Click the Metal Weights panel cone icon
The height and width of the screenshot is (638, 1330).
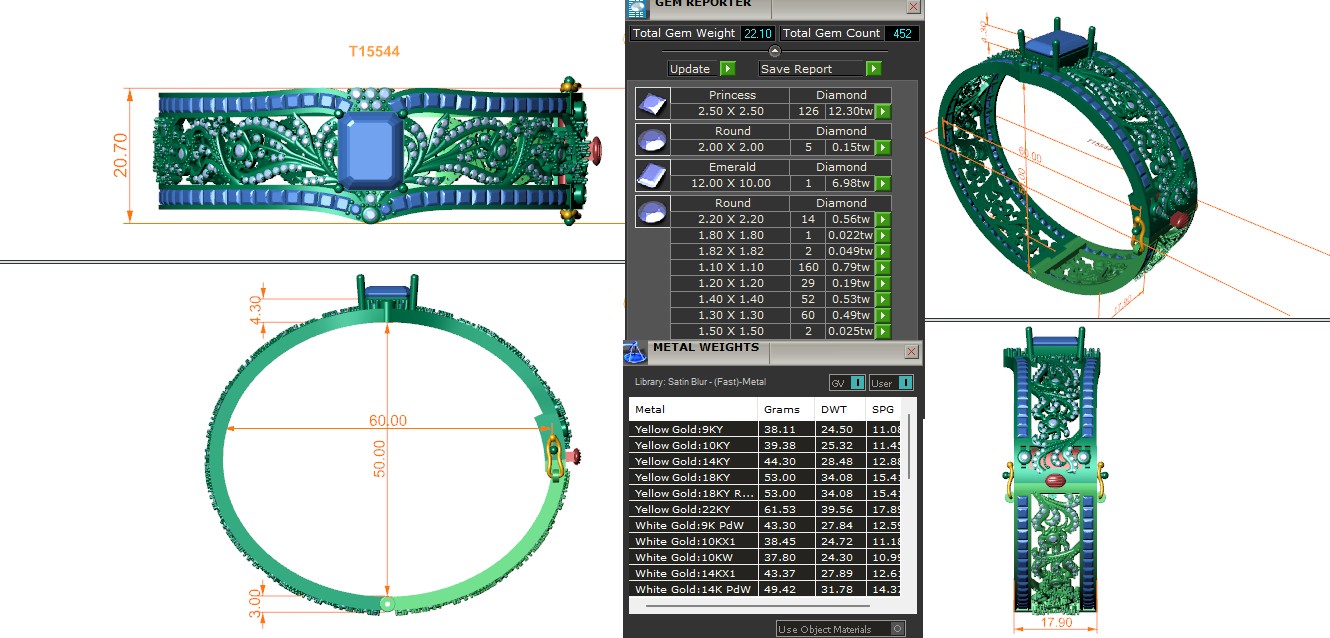point(634,352)
